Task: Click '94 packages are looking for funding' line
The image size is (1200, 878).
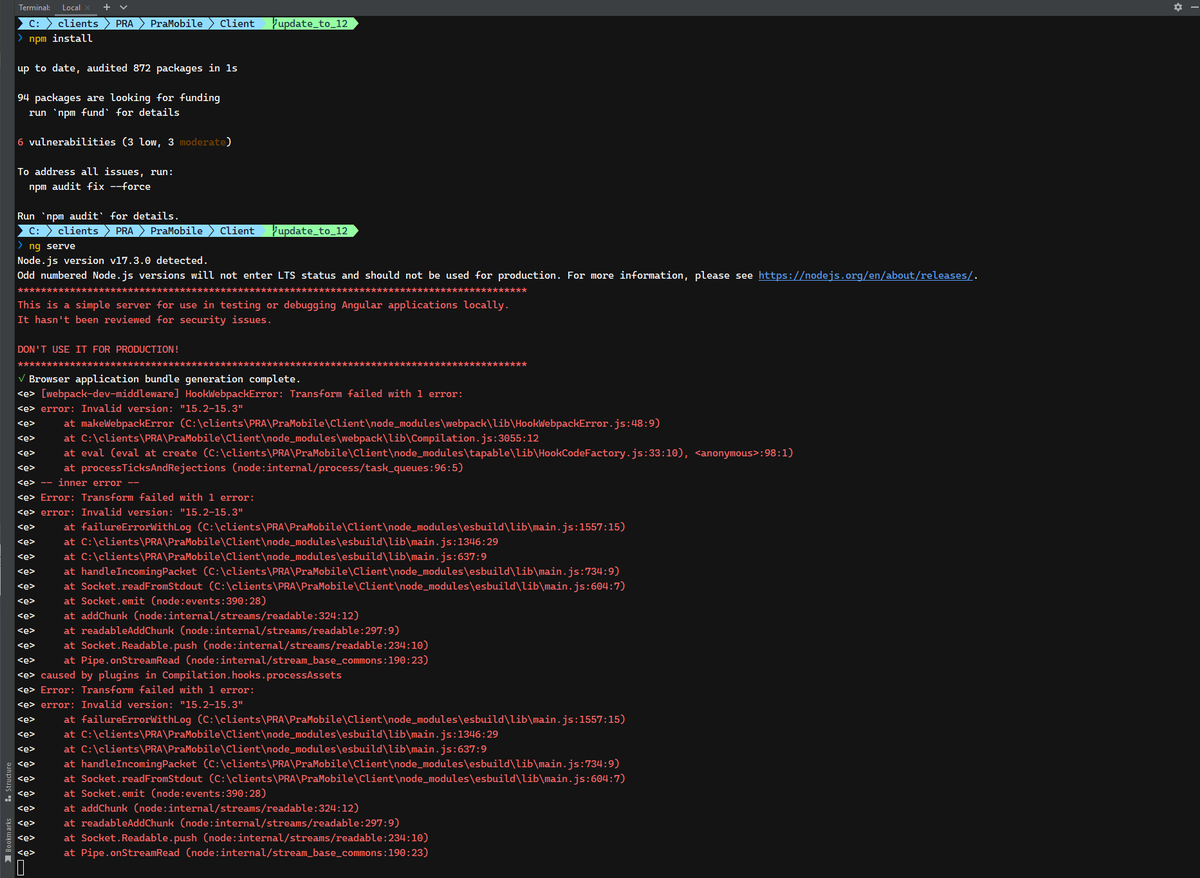Action: click(x=119, y=98)
